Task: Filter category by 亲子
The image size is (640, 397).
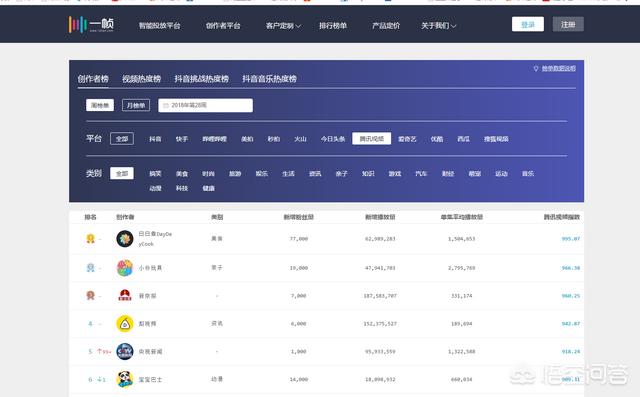Action: click(342, 174)
